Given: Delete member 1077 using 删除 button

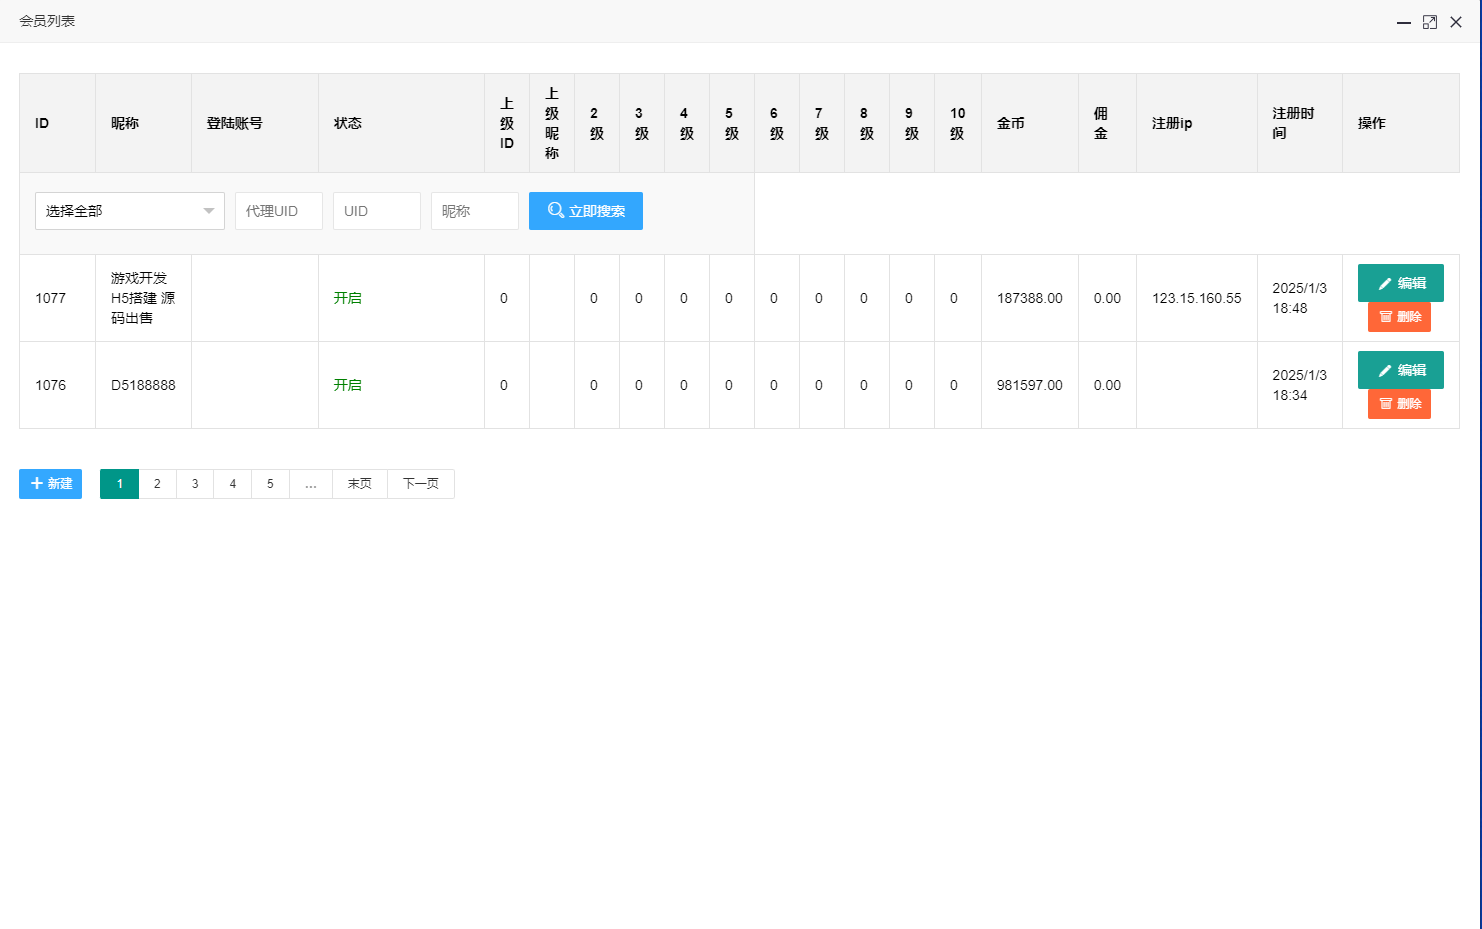Looking at the screenshot, I should [x=1399, y=317].
